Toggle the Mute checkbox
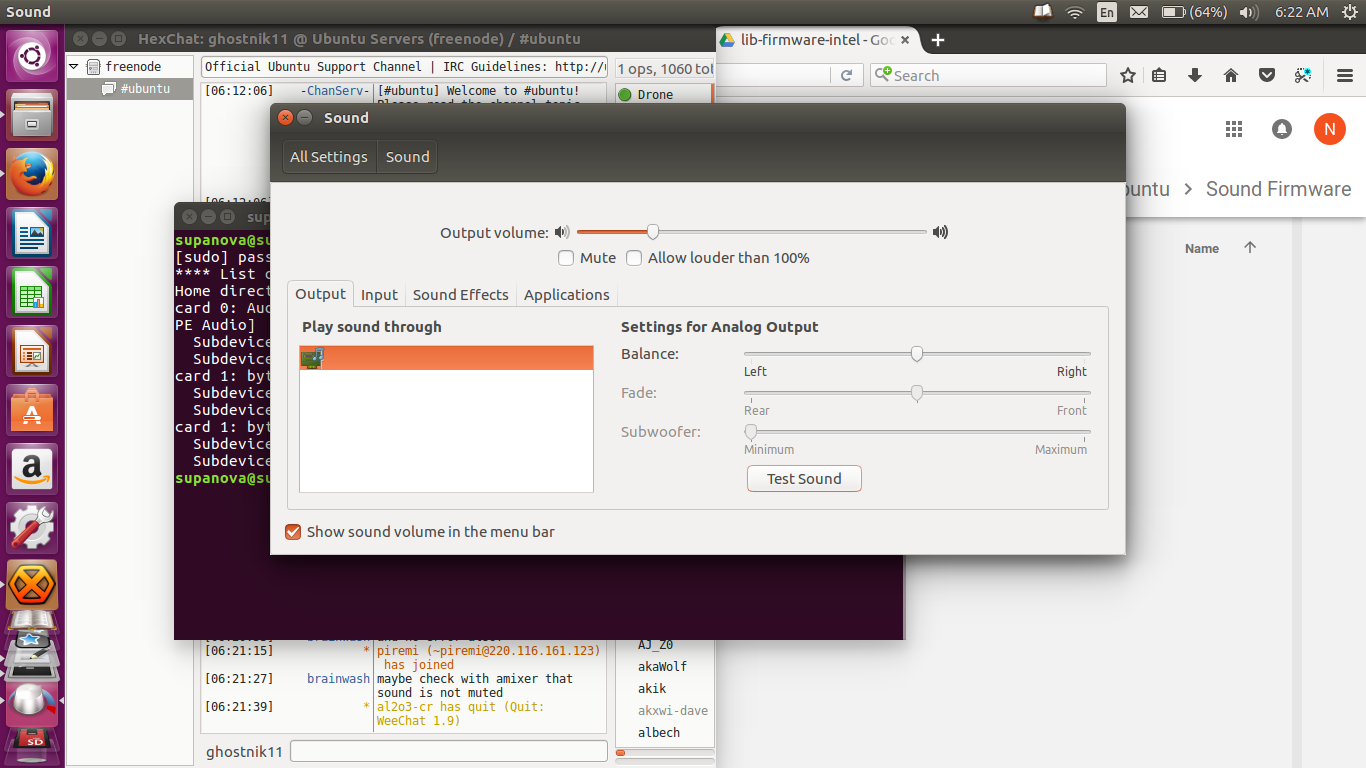This screenshot has width=1366, height=768. click(x=566, y=258)
